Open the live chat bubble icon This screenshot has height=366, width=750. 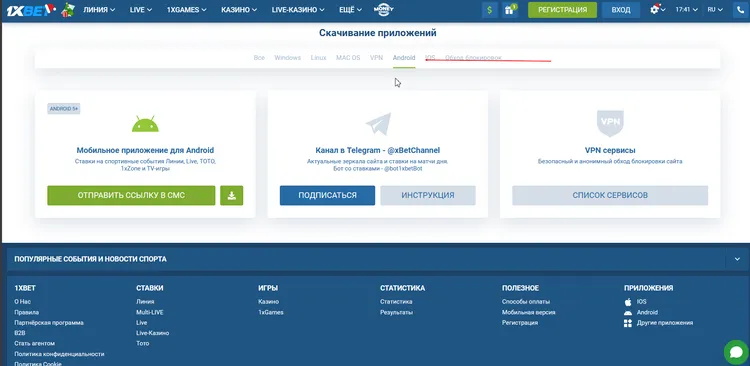(737, 353)
